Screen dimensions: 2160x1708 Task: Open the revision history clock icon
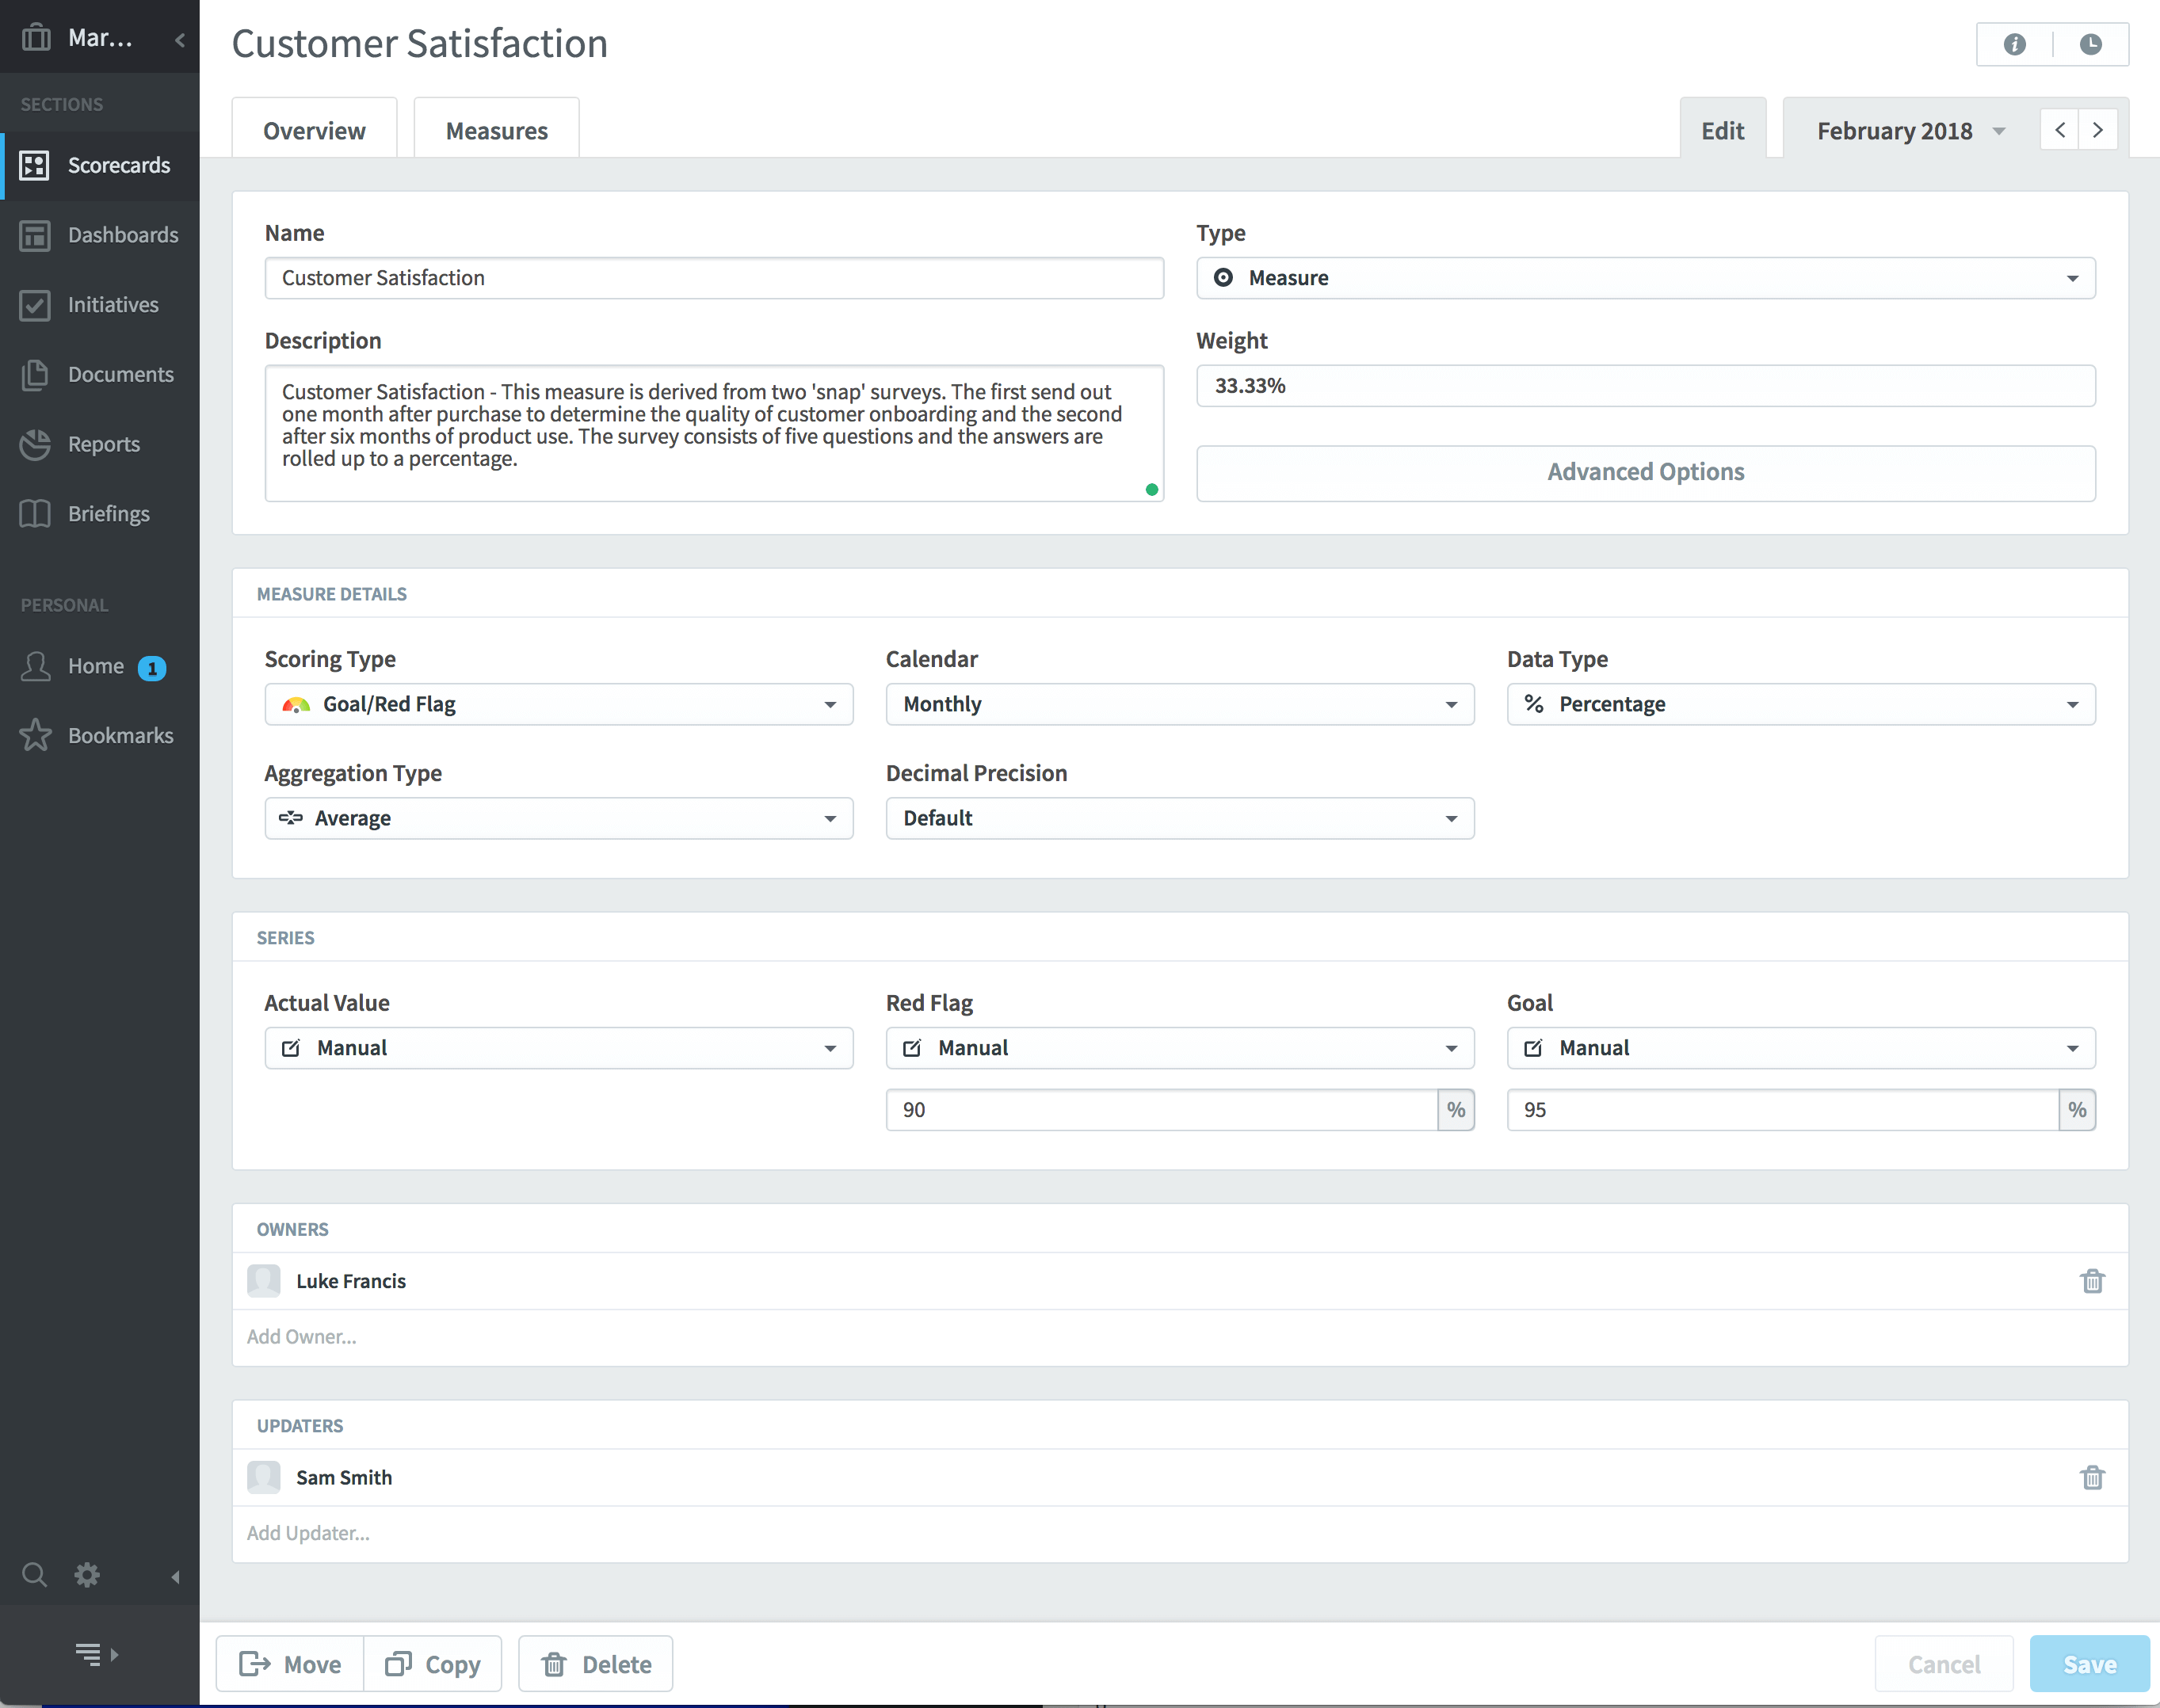(2090, 44)
